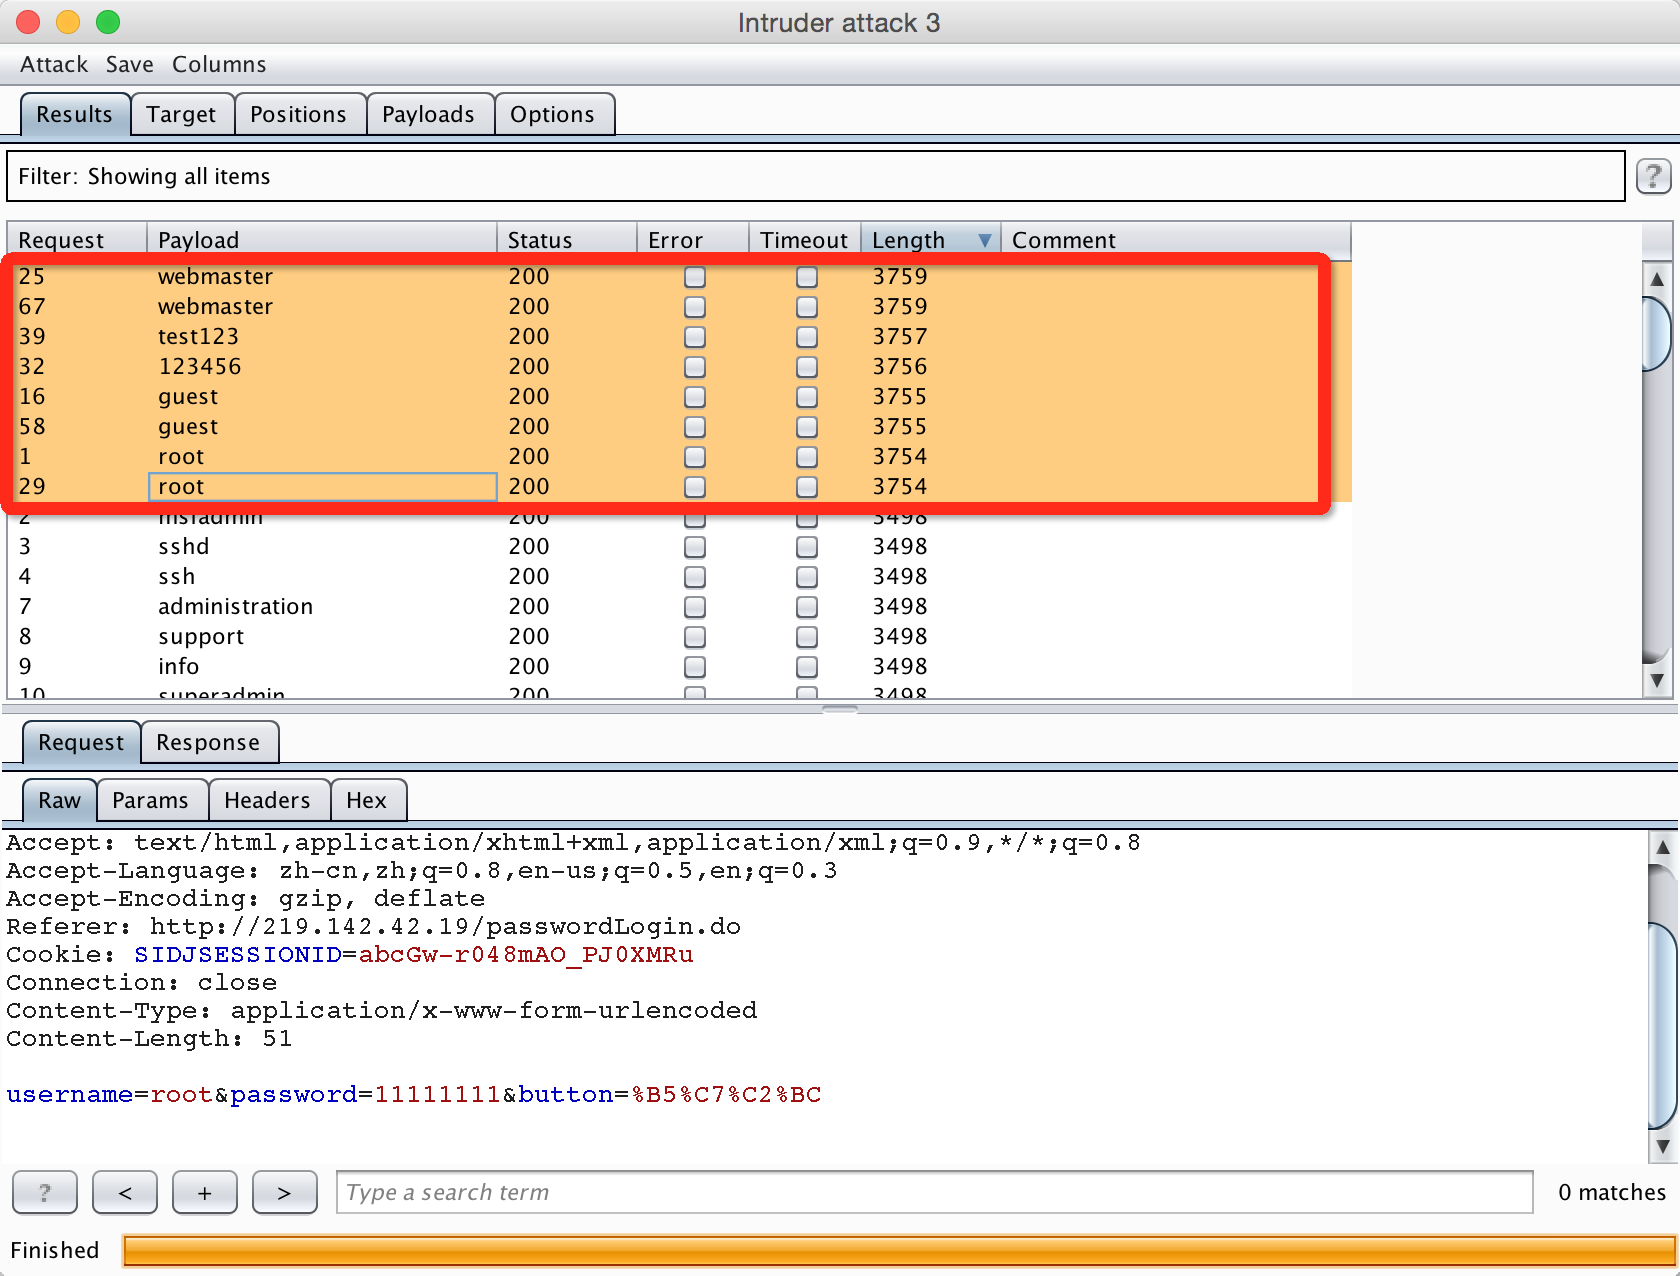
Task: Click the username=root request body line
Action: tap(414, 1095)
